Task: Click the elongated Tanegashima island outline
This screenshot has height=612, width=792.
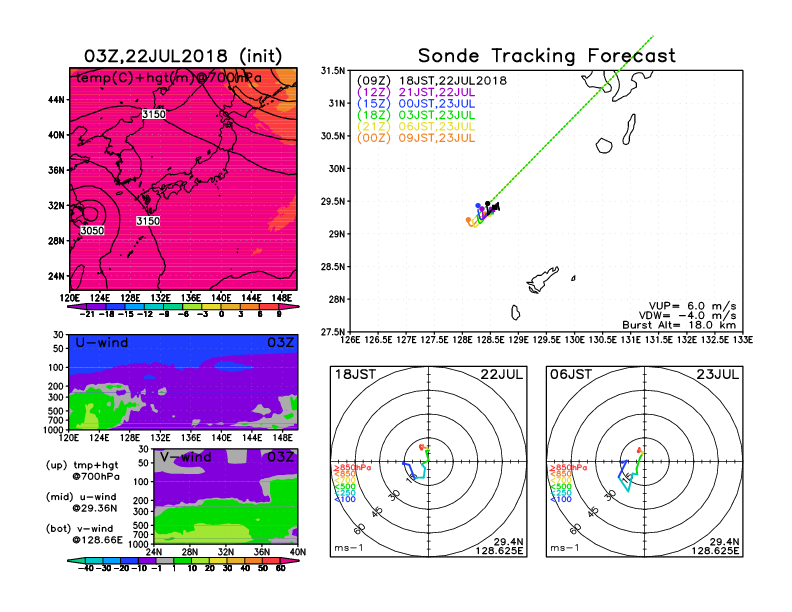Action: (x=629, y=129)
